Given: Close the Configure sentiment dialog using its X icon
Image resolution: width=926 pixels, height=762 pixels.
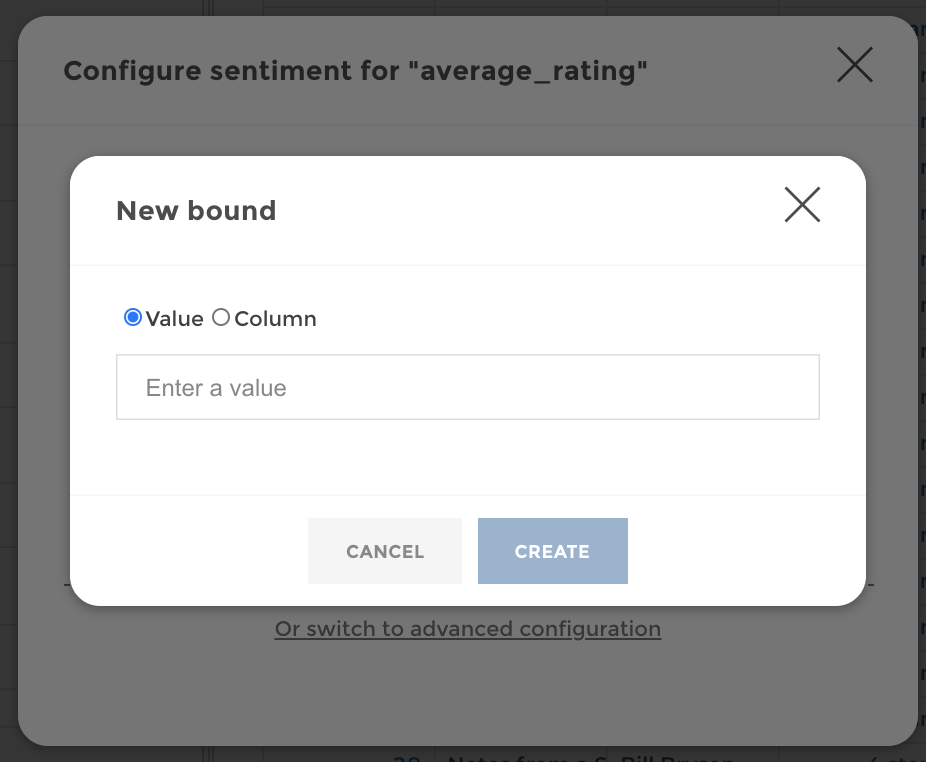Looking at the screenshot, I should [854, 65].
